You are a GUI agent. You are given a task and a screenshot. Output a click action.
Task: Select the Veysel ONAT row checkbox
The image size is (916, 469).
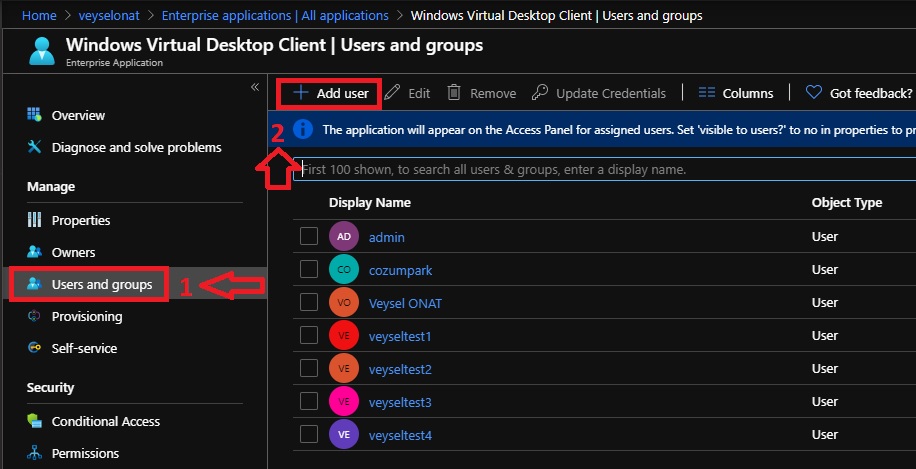[308, 303]
